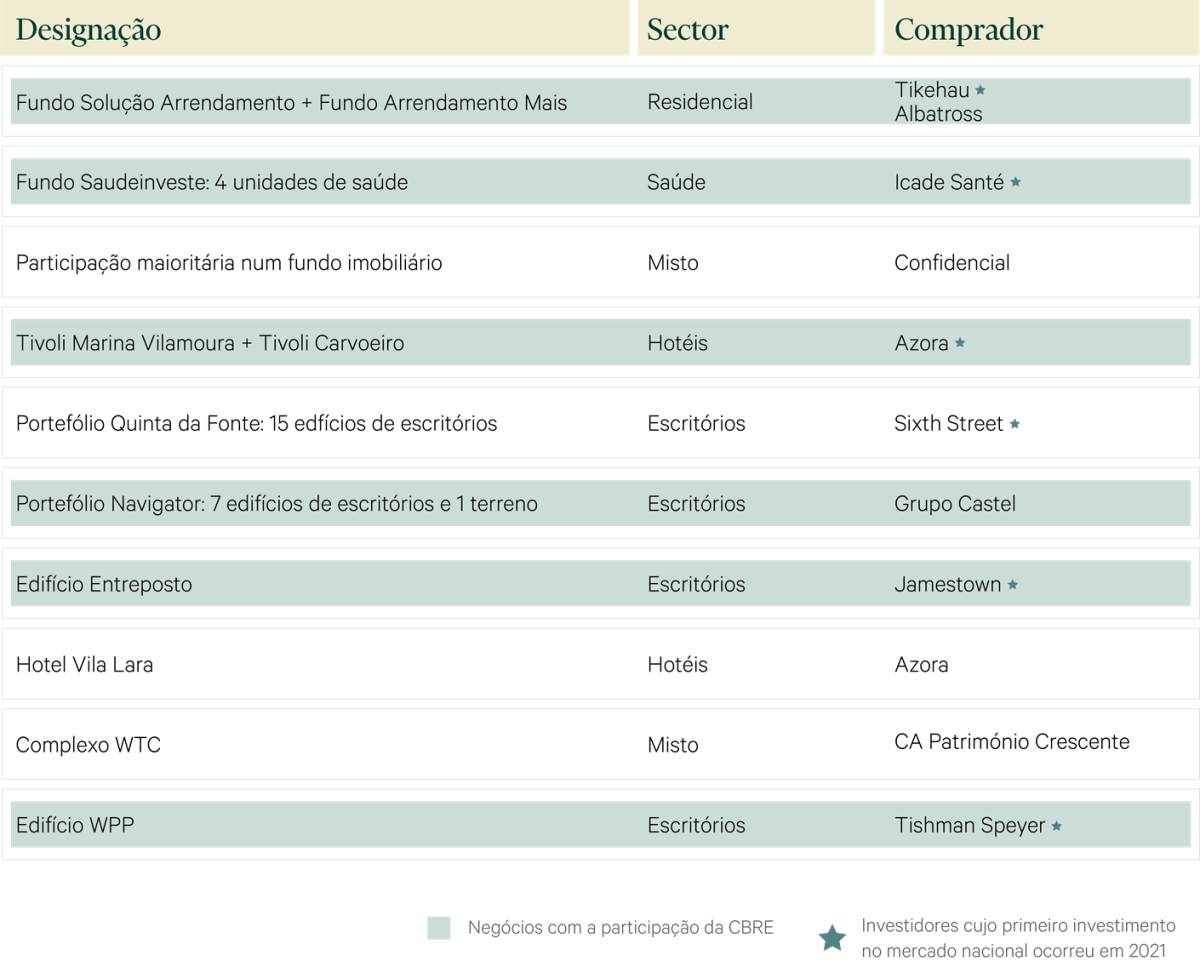
Task: Click Escritórios in the Quinta da Fonte row
Action: pyautogui.click(x=696, y=424)
